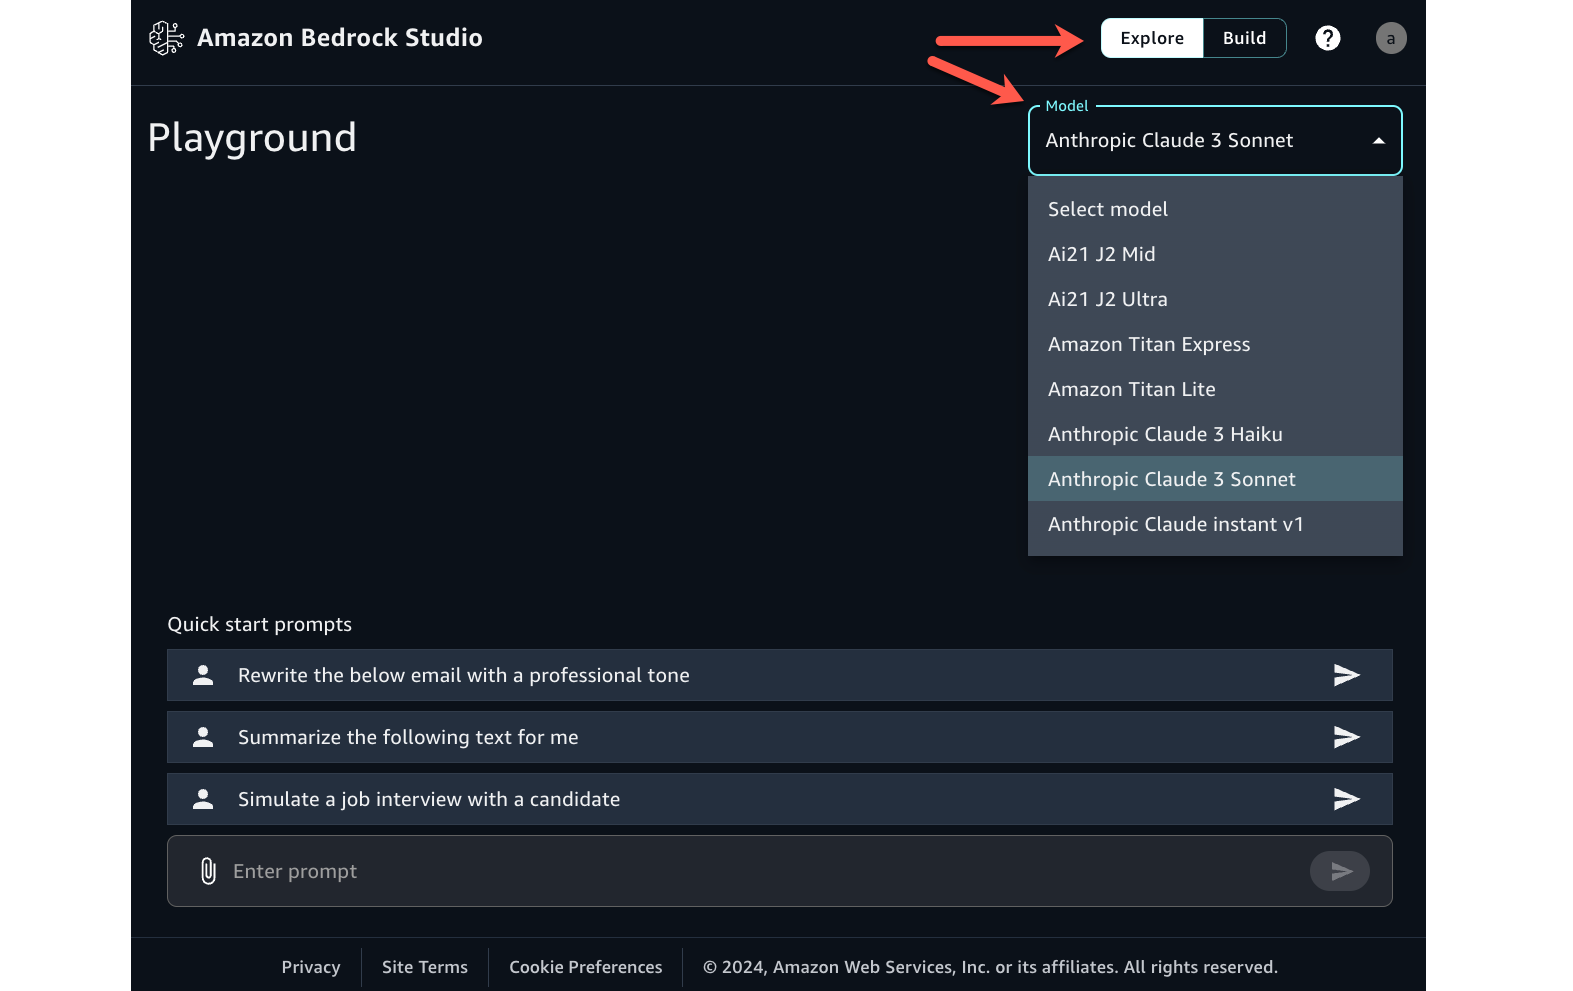Click the send button in prompt box
The width and height of the screenshot is (1573, 991).
(1340, 871)
